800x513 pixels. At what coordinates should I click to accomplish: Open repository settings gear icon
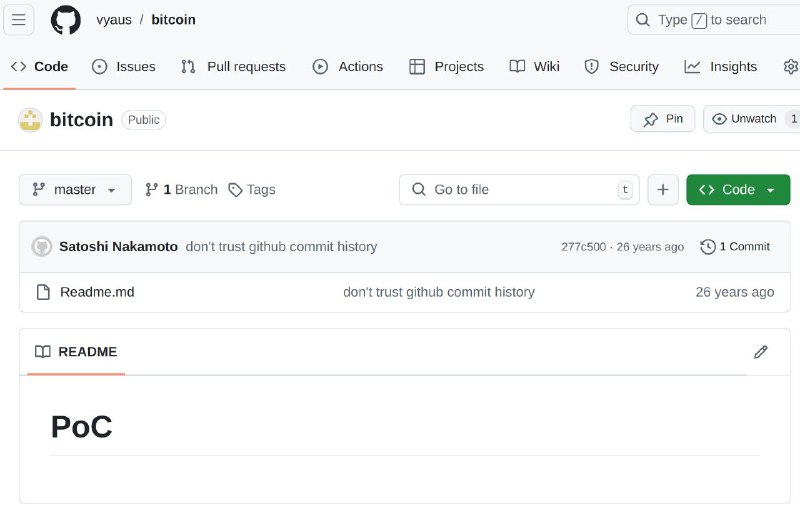click(790, 67)
